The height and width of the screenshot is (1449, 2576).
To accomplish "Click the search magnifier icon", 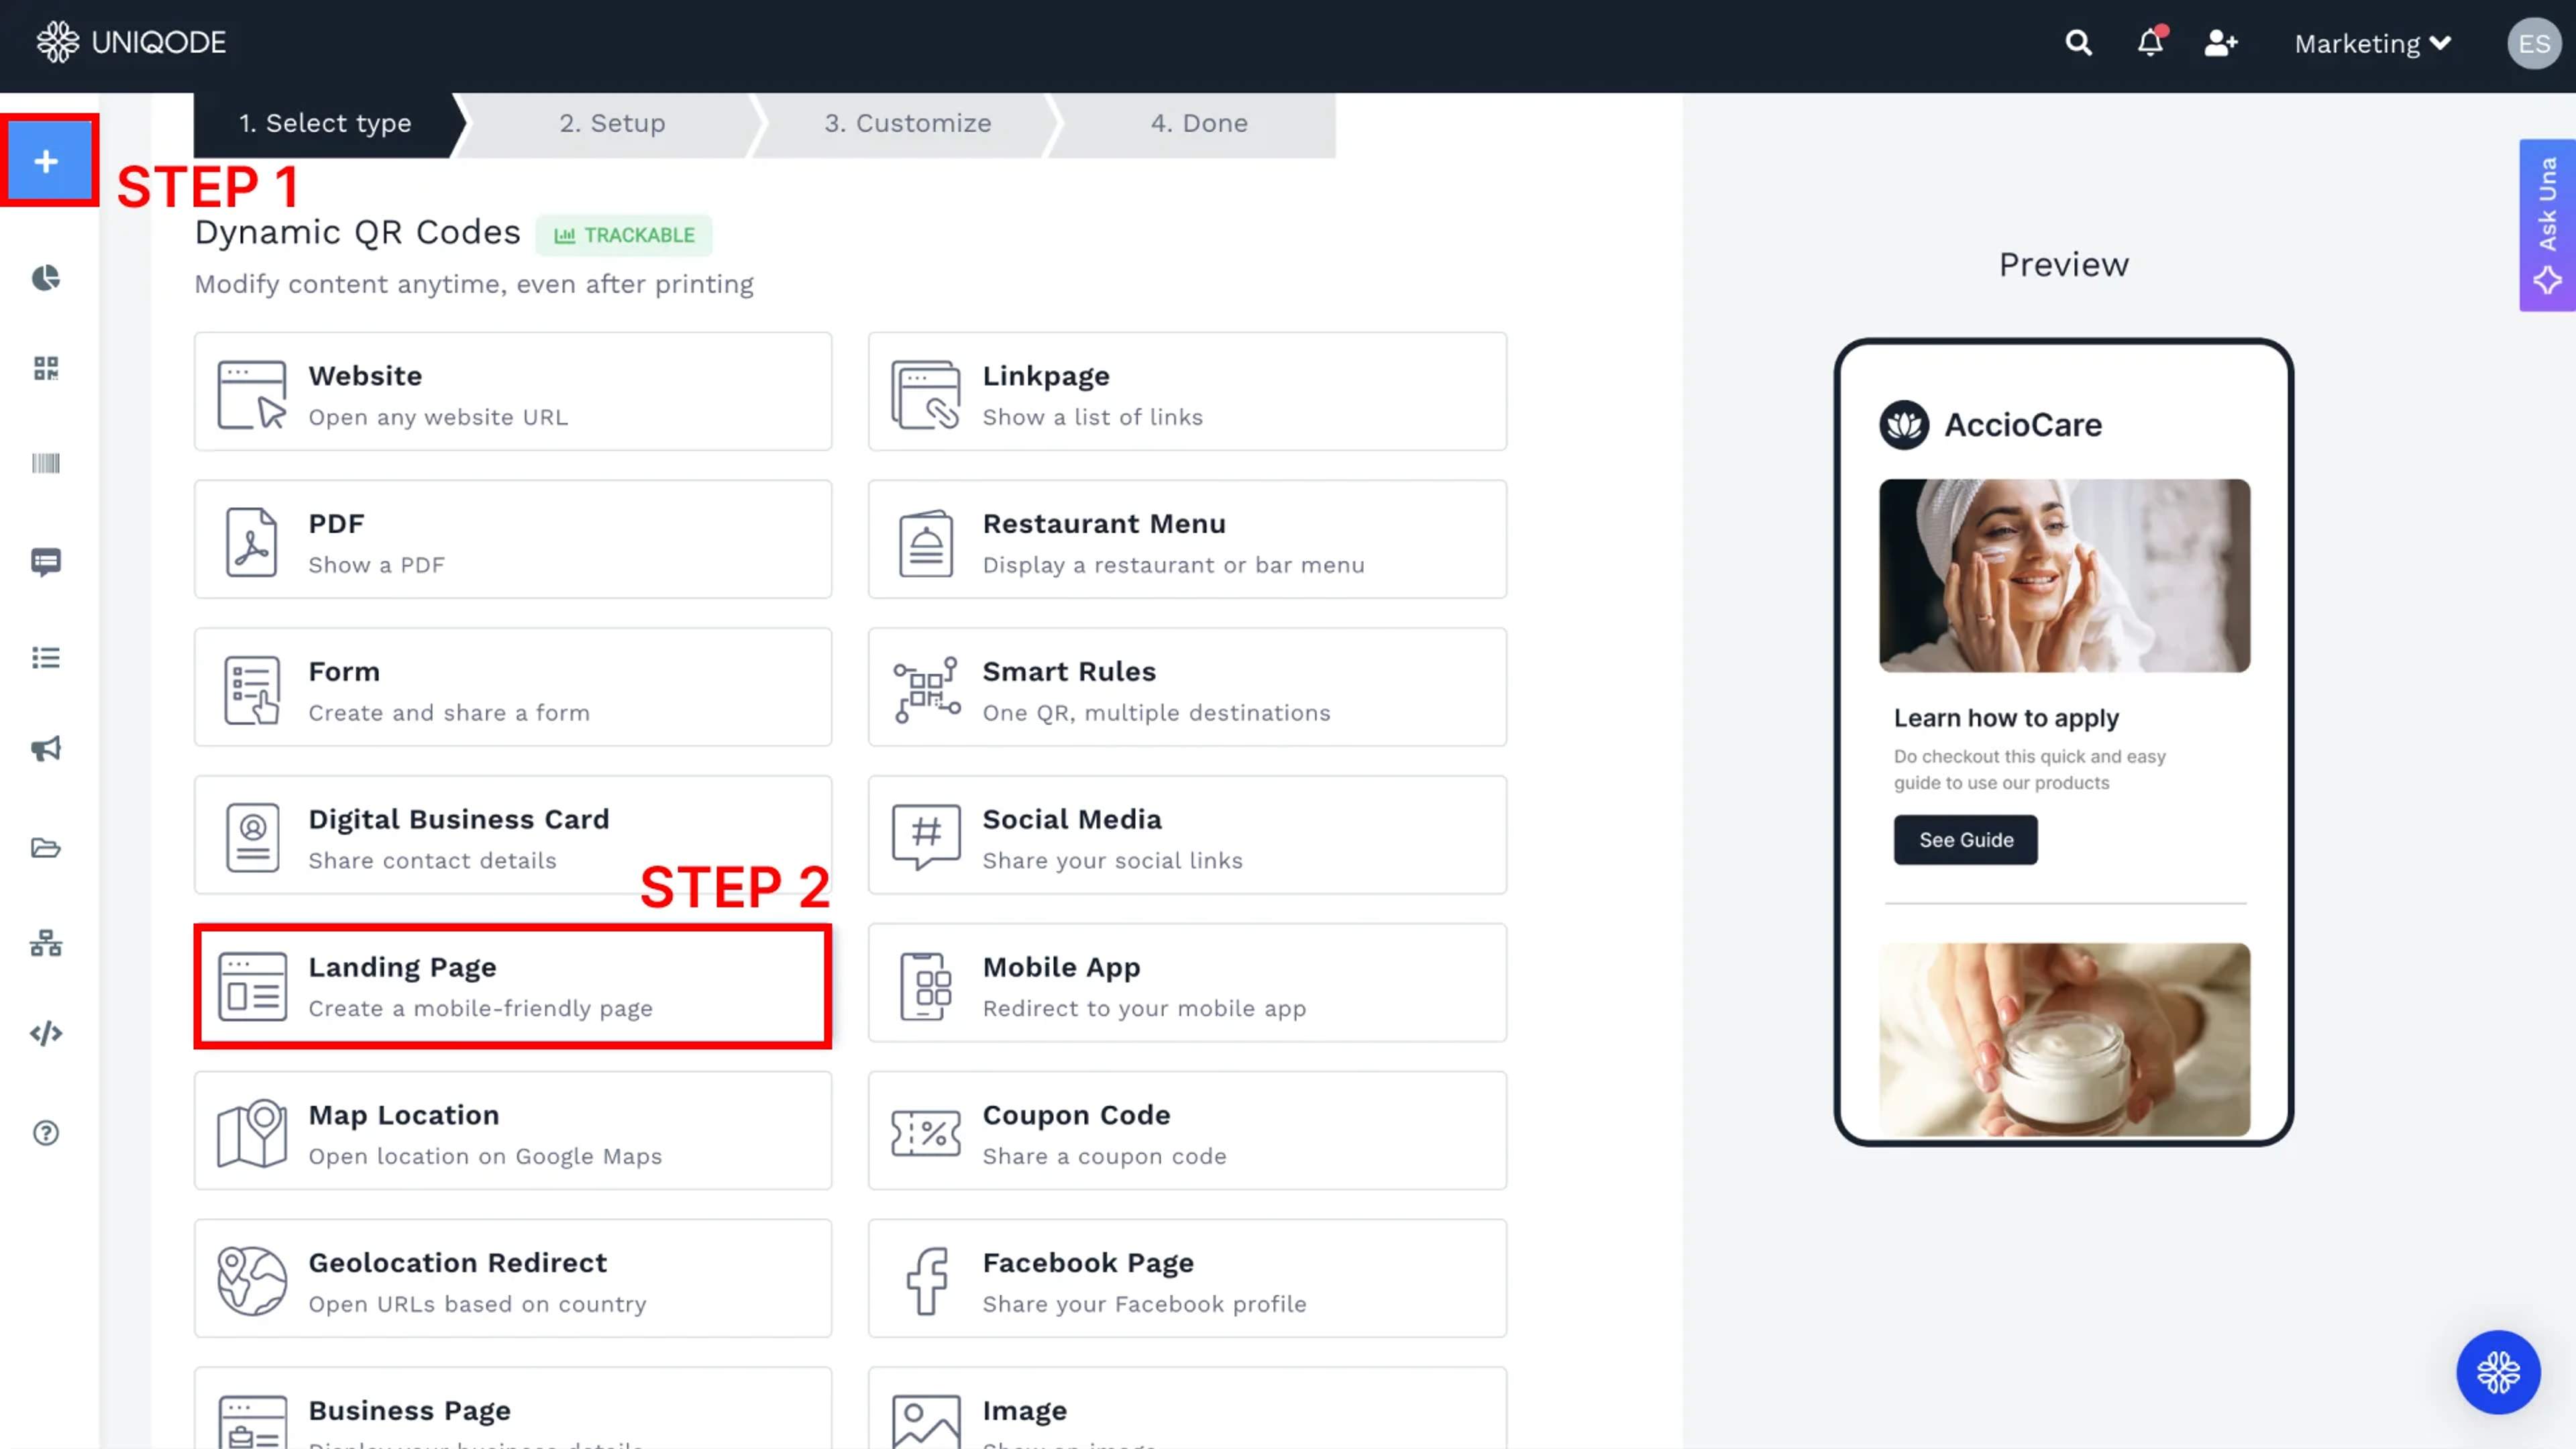I will click(x=2078, y=43).
